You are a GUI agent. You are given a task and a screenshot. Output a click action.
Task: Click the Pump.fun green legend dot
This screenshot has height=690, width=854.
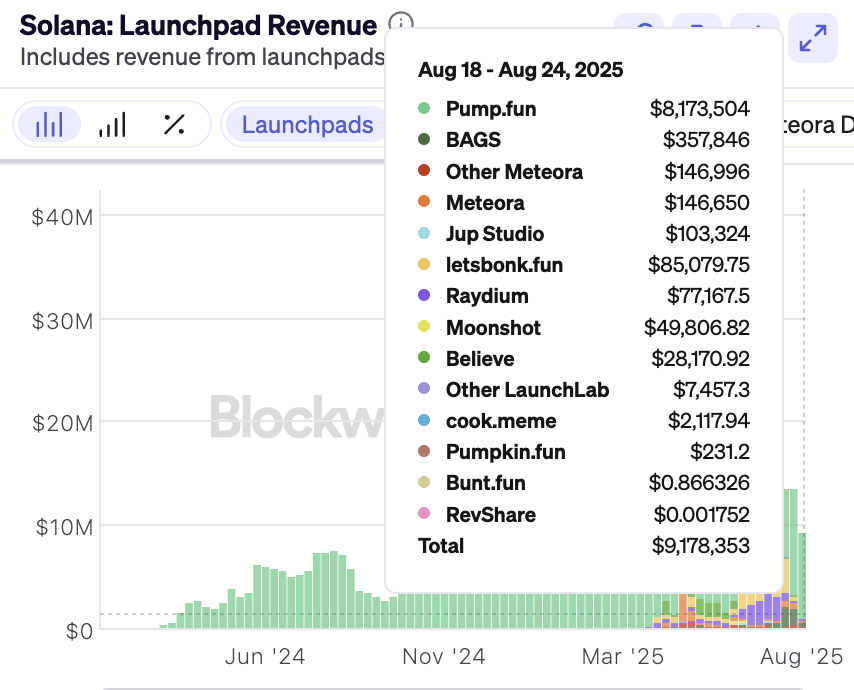(424, 109)
